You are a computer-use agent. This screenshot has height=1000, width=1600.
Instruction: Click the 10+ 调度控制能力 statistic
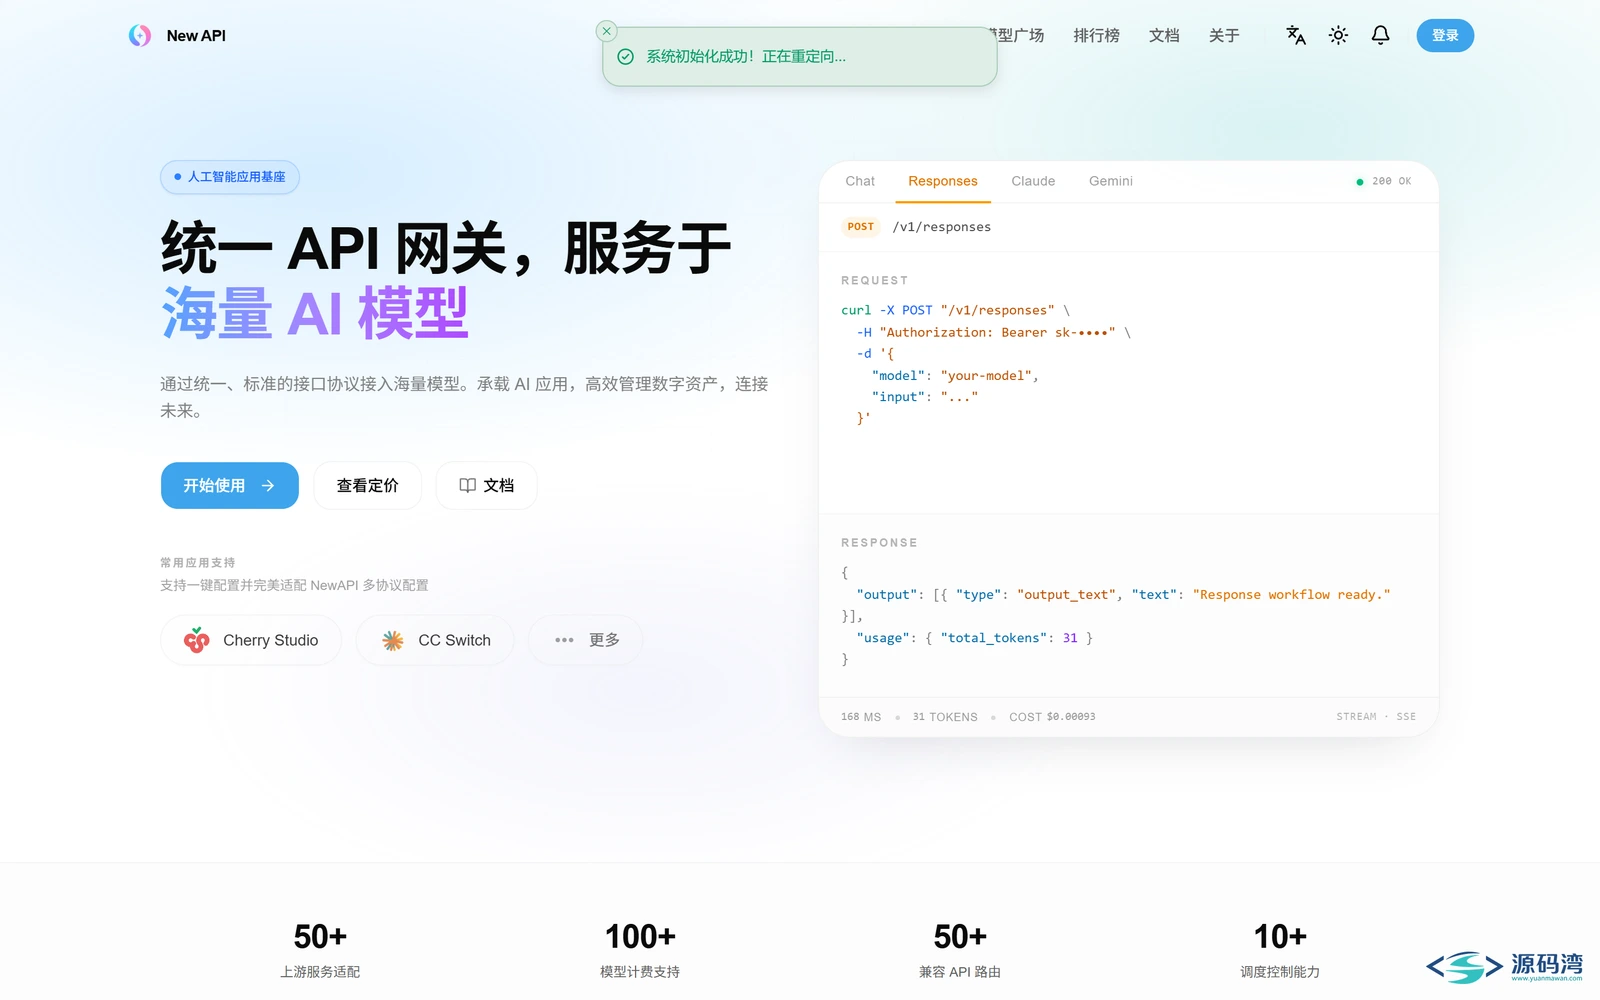click(1280, 950)
